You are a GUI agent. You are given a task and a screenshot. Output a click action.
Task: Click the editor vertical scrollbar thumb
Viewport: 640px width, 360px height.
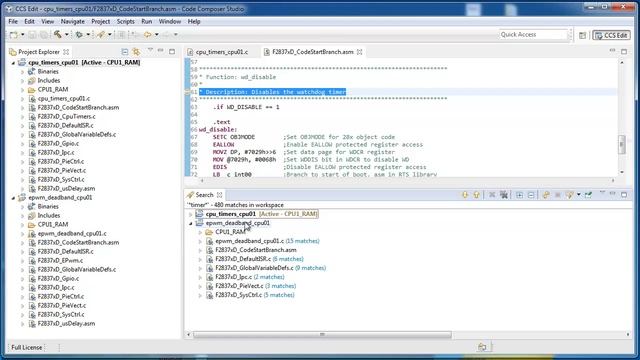(x=622, y=145)
